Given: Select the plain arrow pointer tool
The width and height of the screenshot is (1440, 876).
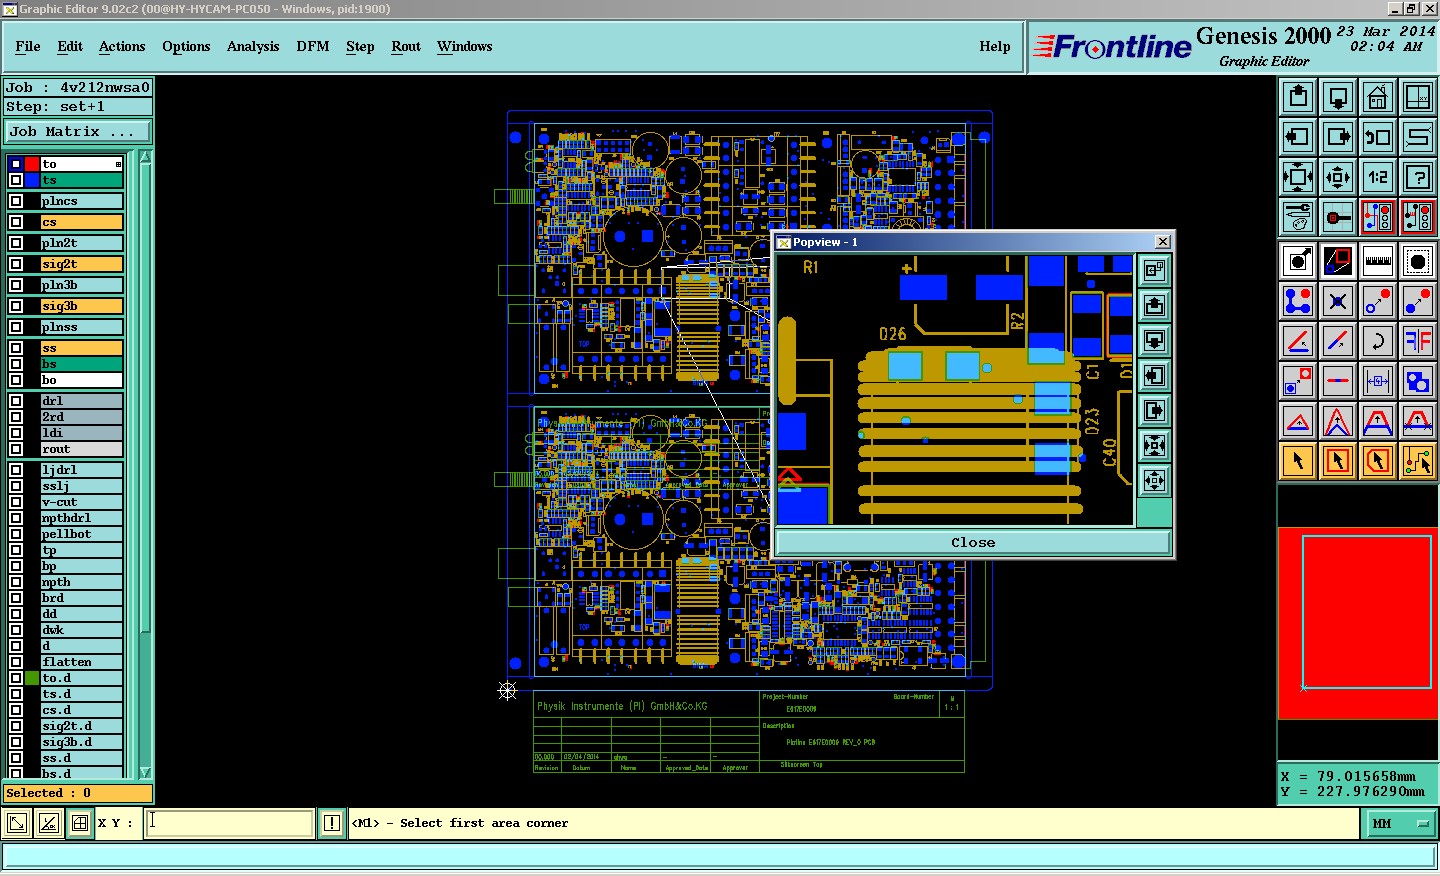Looking at the screenshot, I should (x=1298, y=461).
